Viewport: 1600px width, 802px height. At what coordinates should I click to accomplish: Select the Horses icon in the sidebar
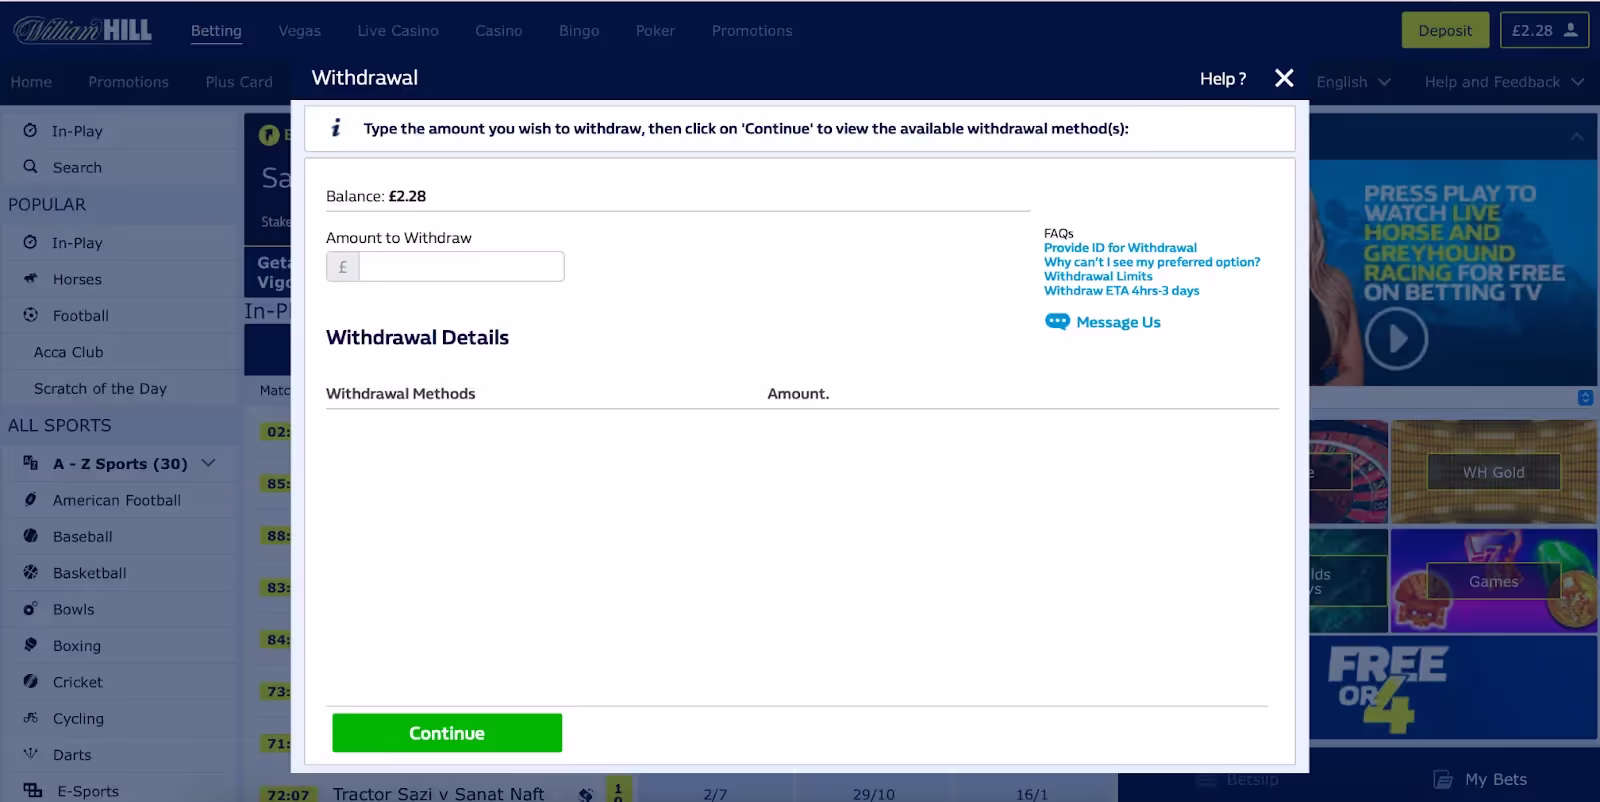coord(30,279)
